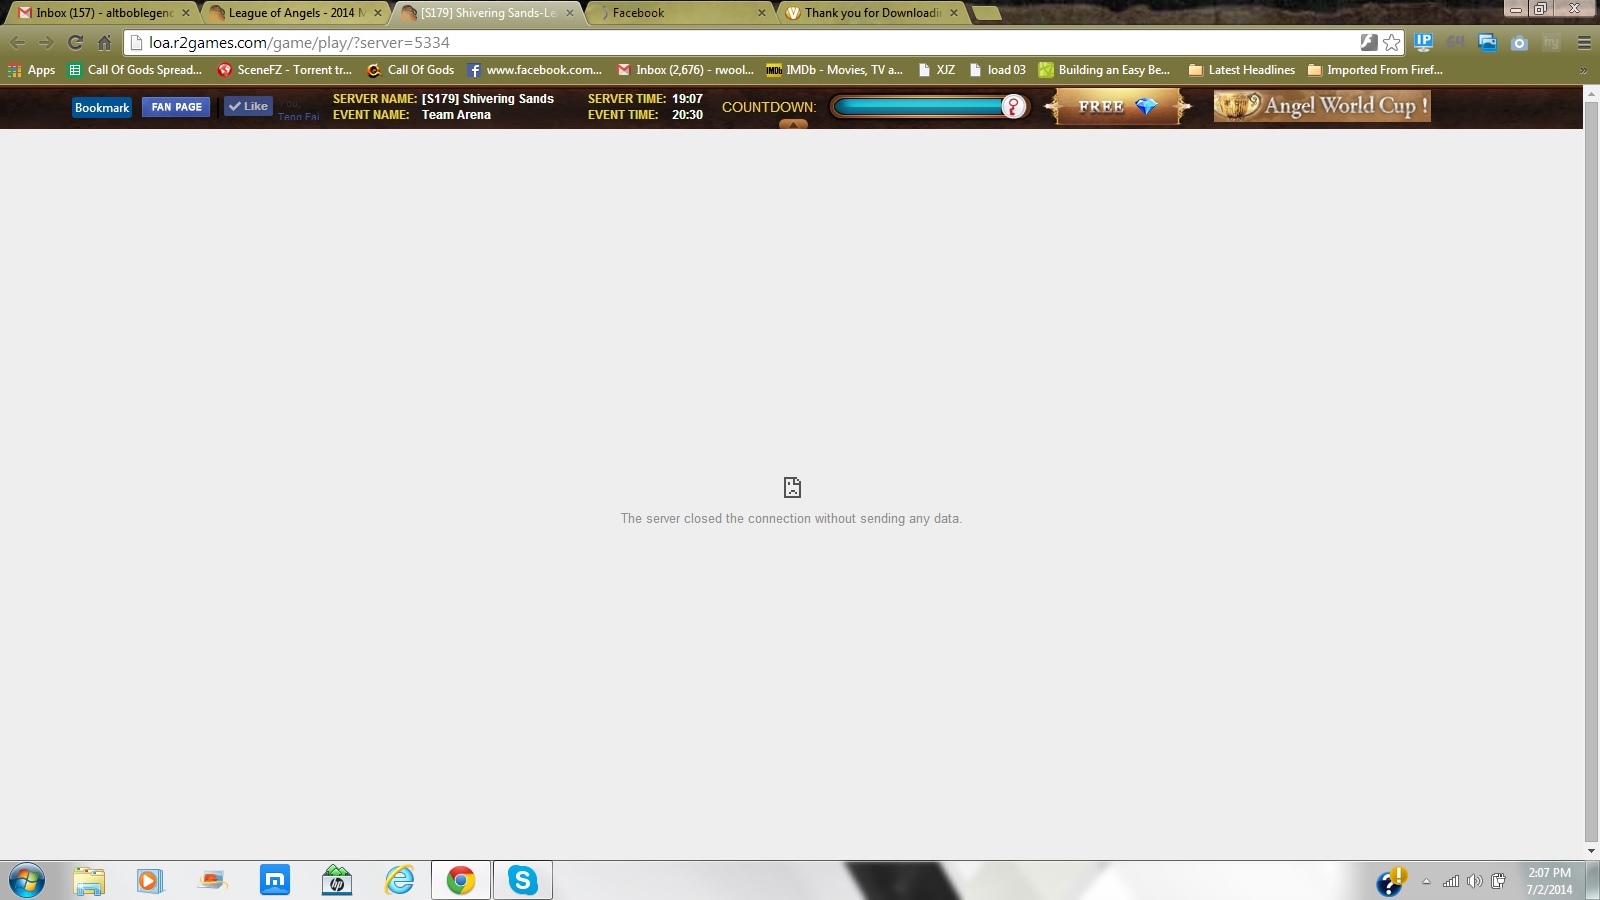Expand the hidden bookmarks overflow chevron

pos(1583,70)
